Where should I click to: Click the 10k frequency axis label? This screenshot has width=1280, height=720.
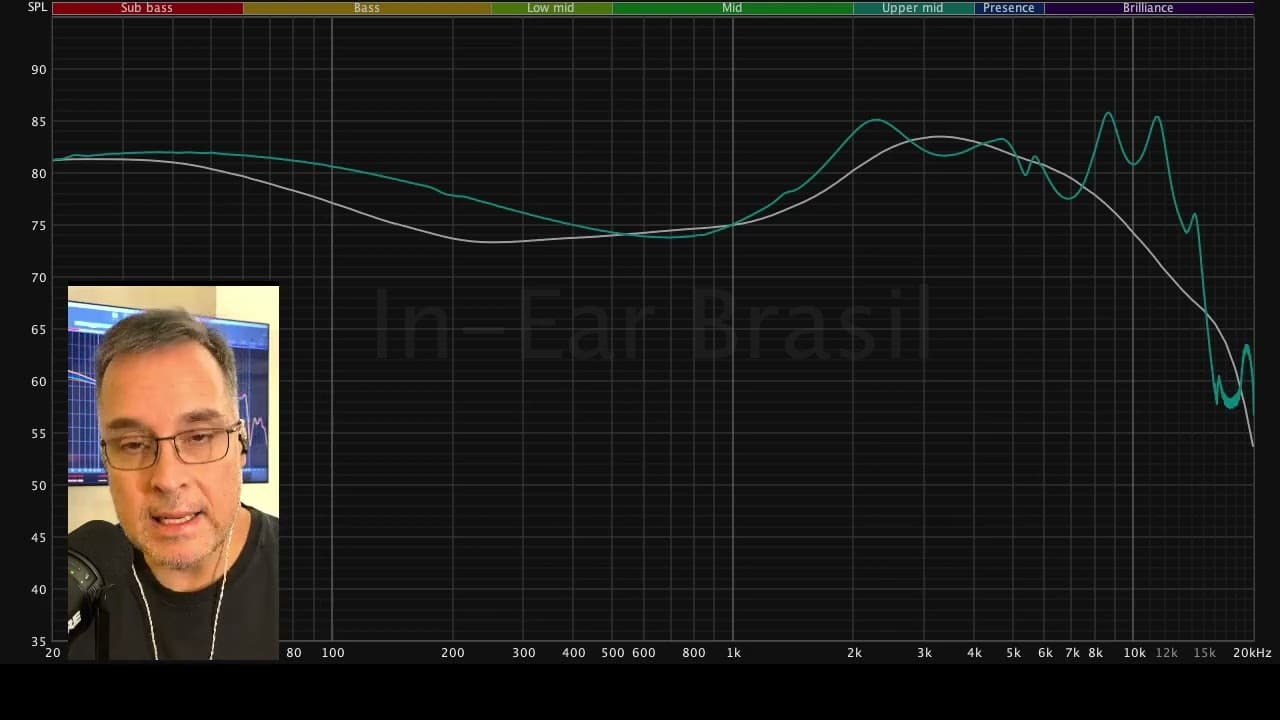(1134, 653)
